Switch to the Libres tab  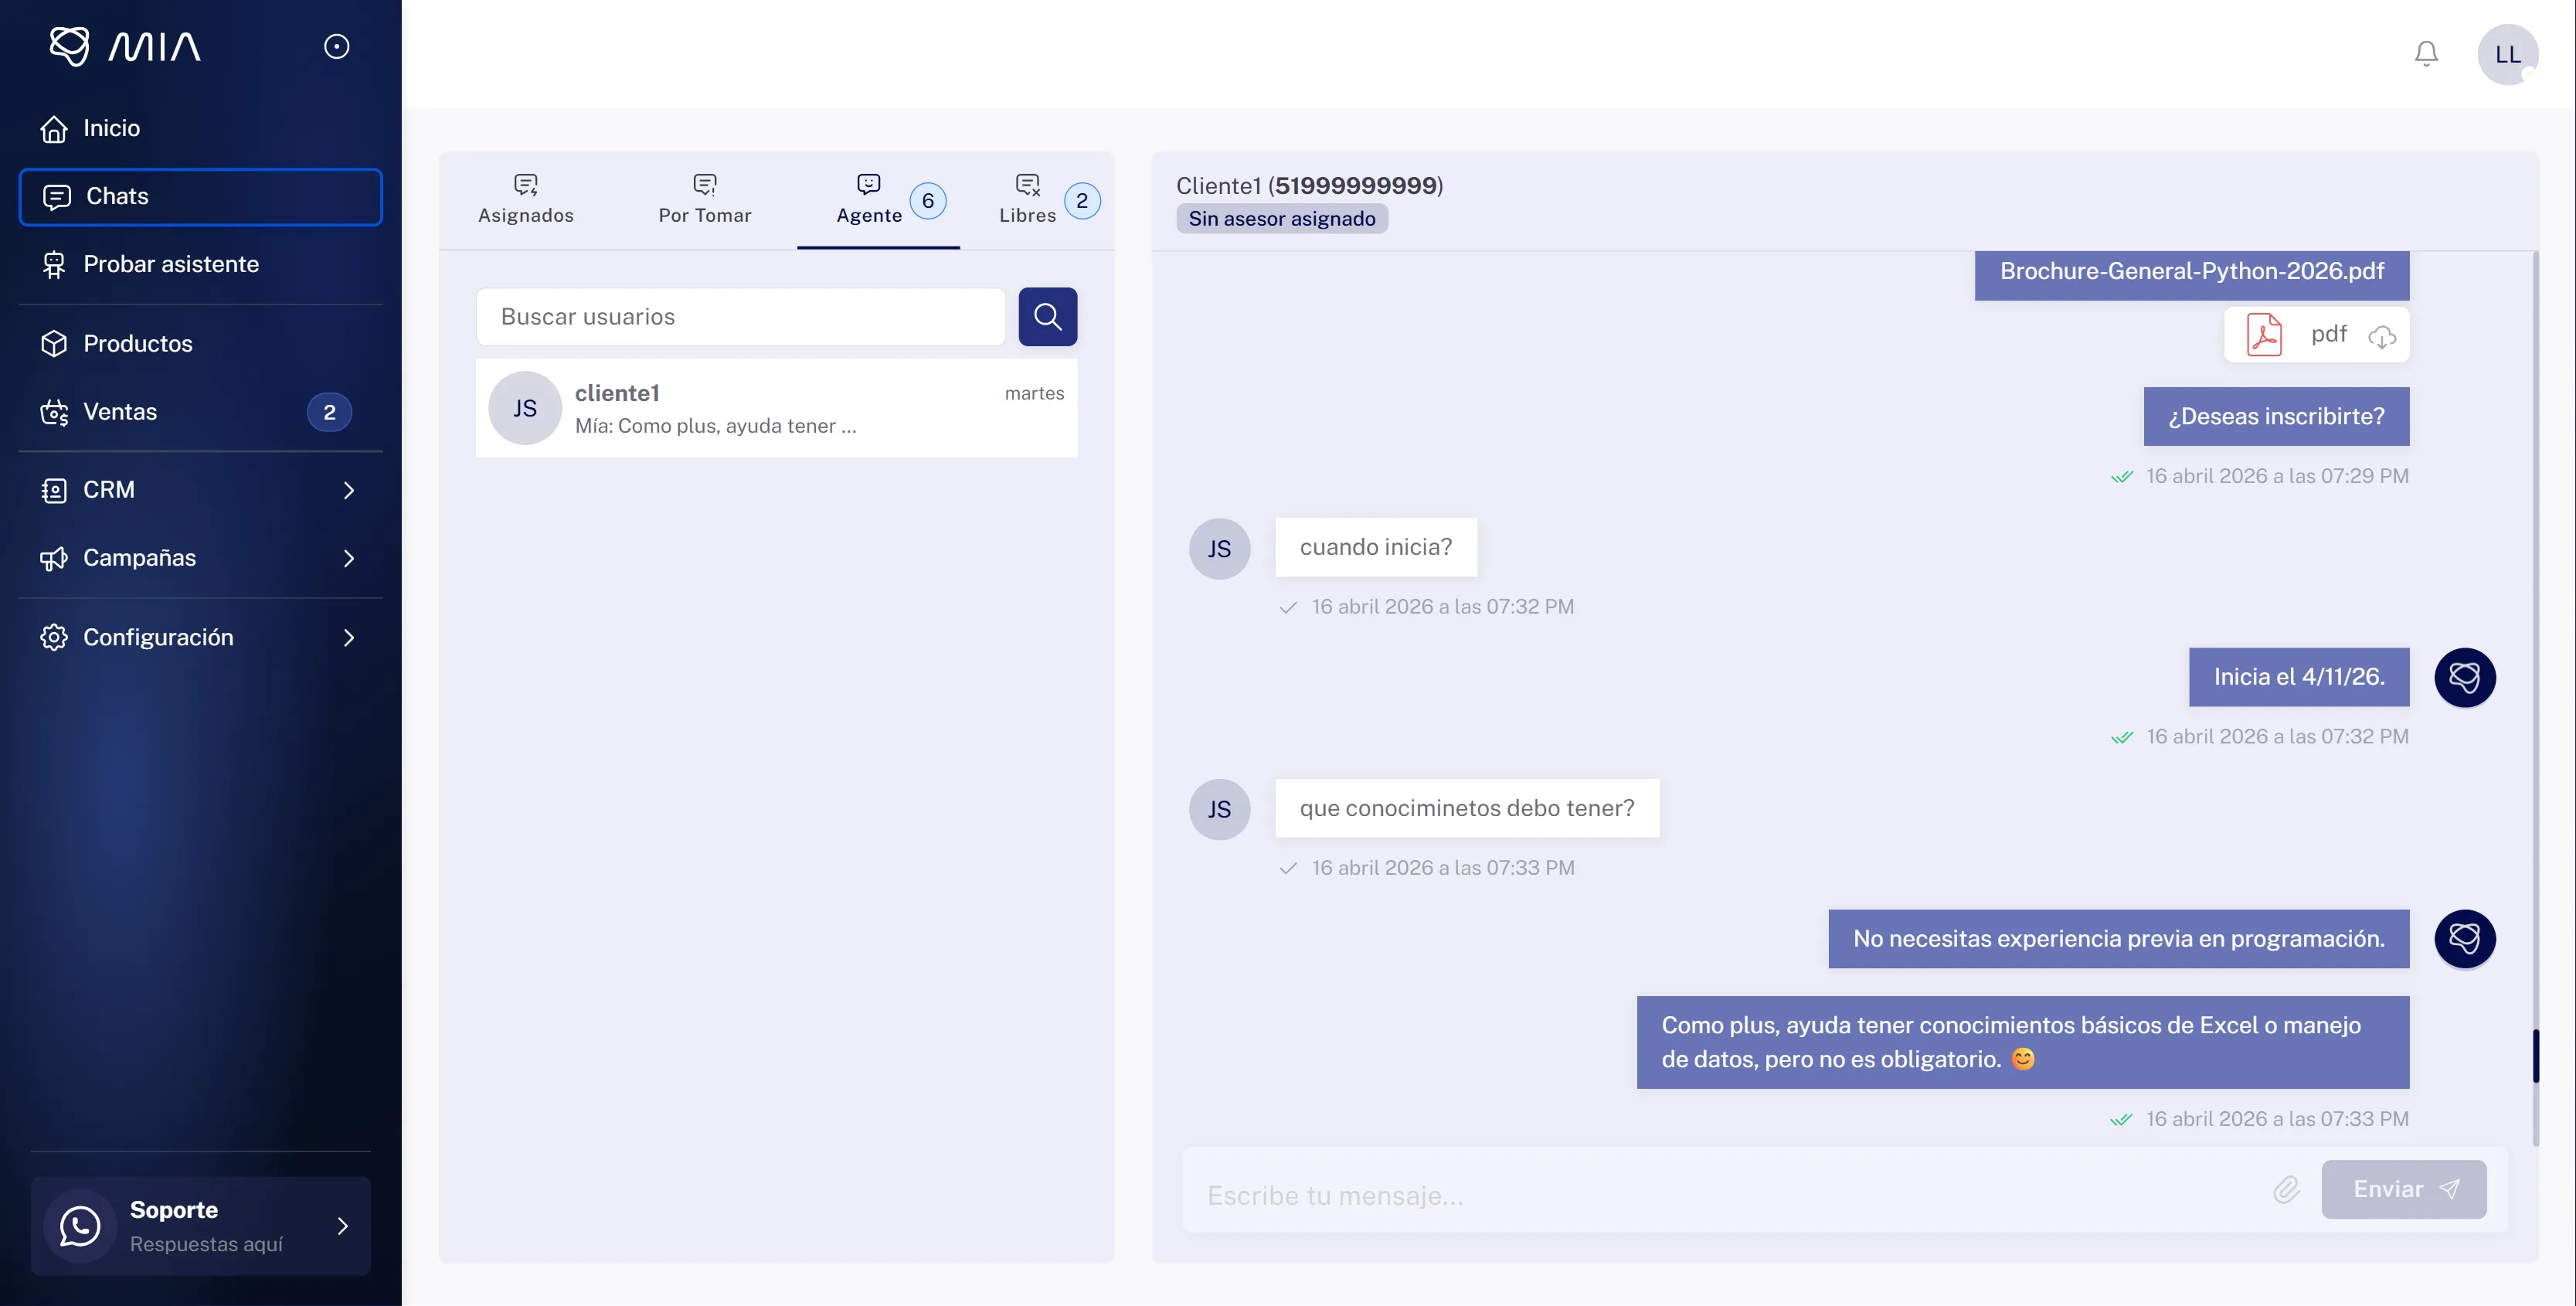tap(1028, 200)
